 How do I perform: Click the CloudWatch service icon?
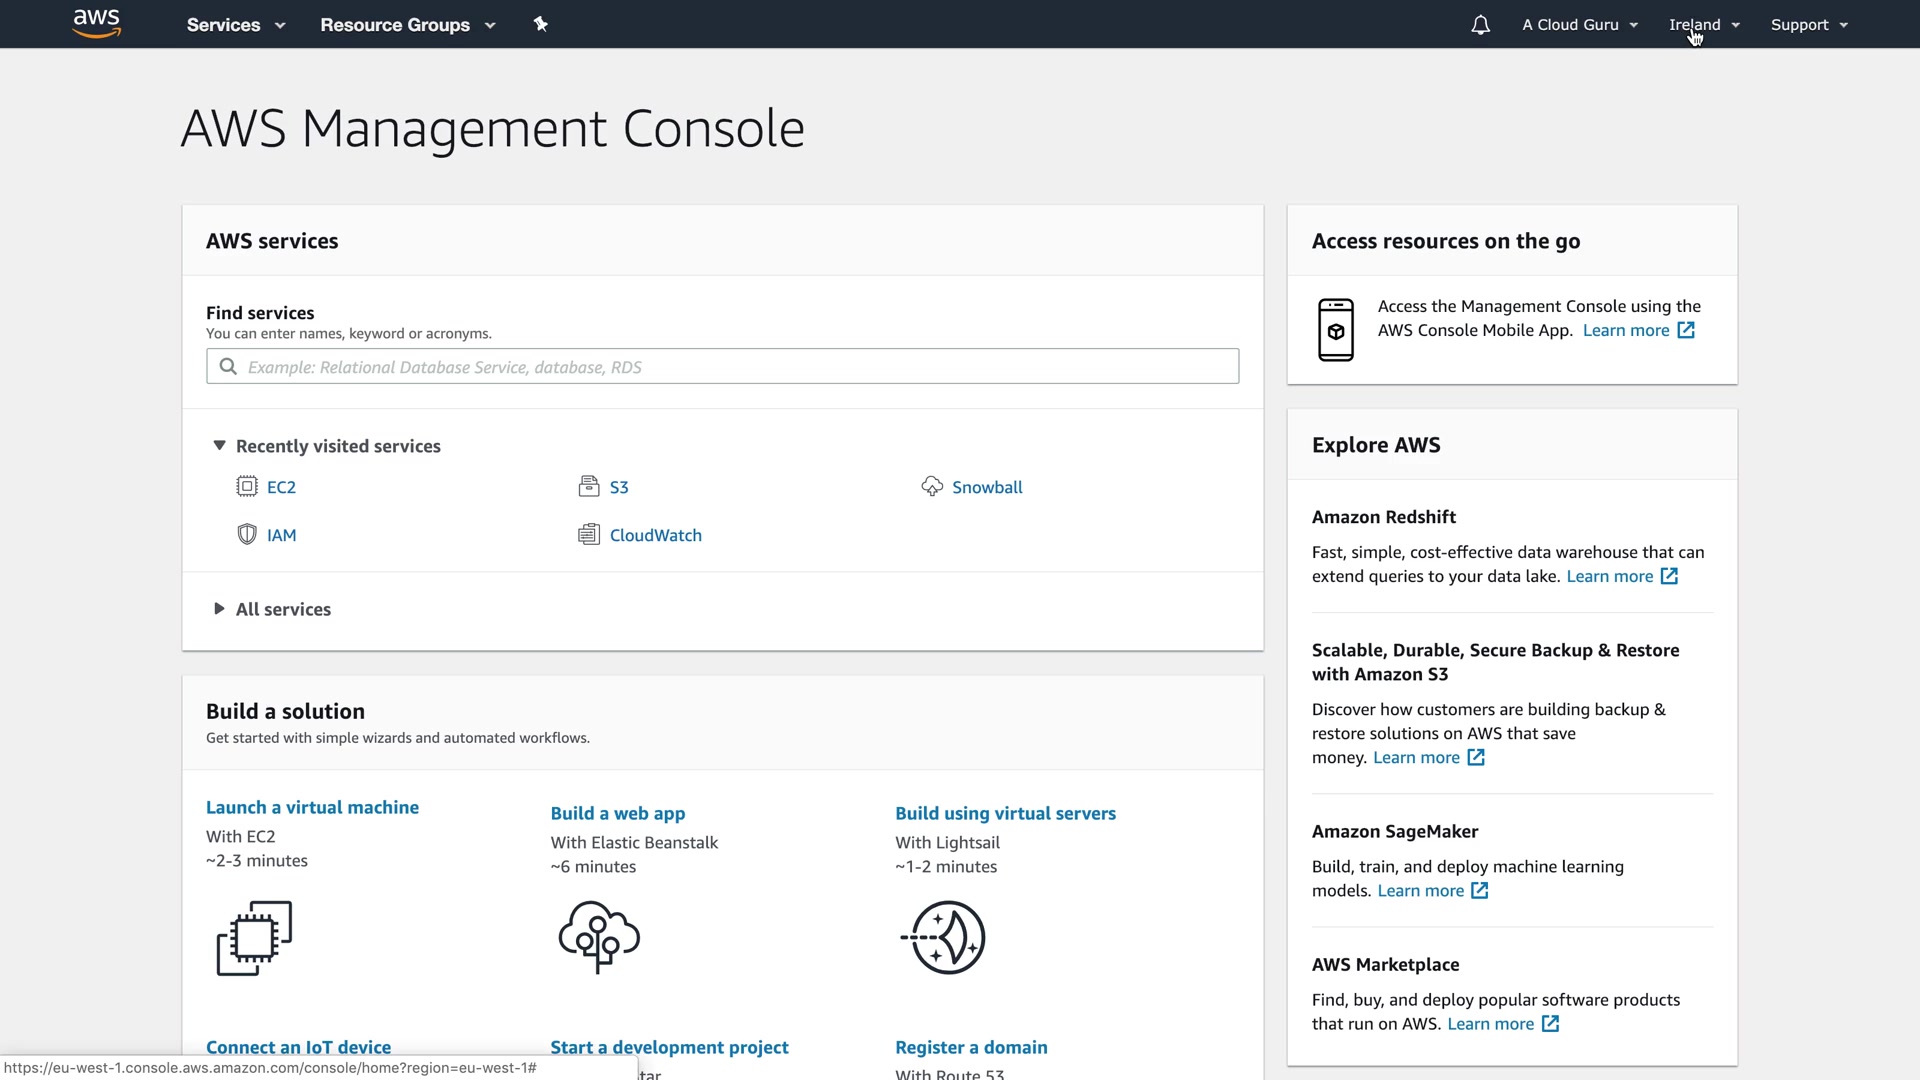point(589,535)
